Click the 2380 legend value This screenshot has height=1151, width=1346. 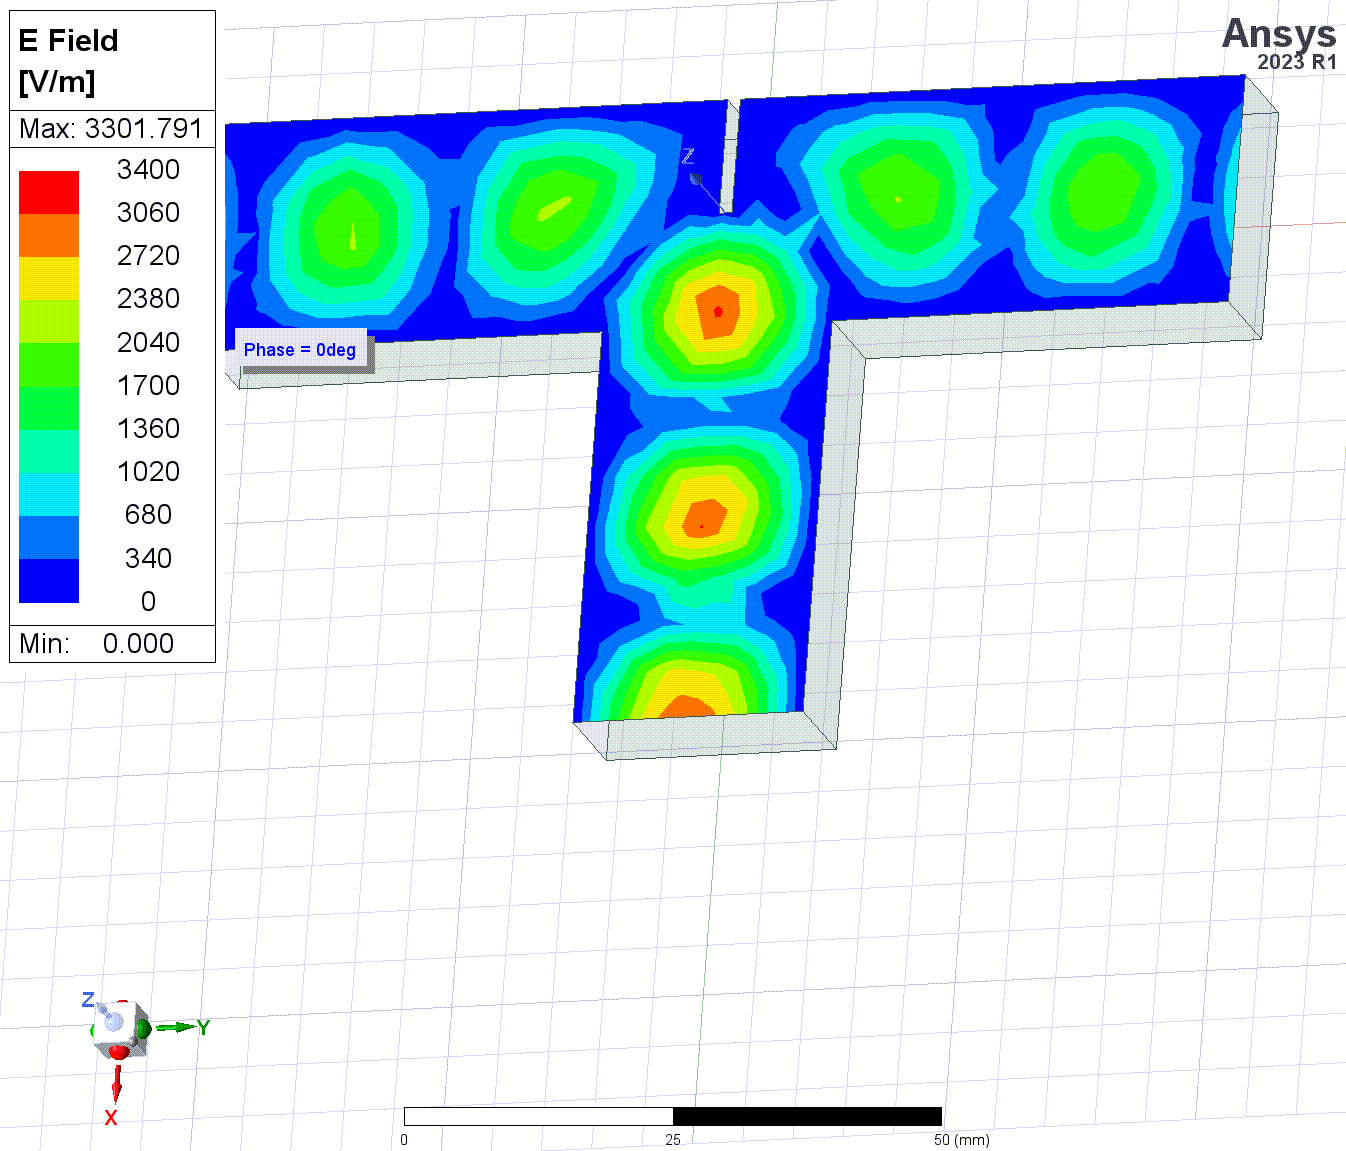pos(148,298)
